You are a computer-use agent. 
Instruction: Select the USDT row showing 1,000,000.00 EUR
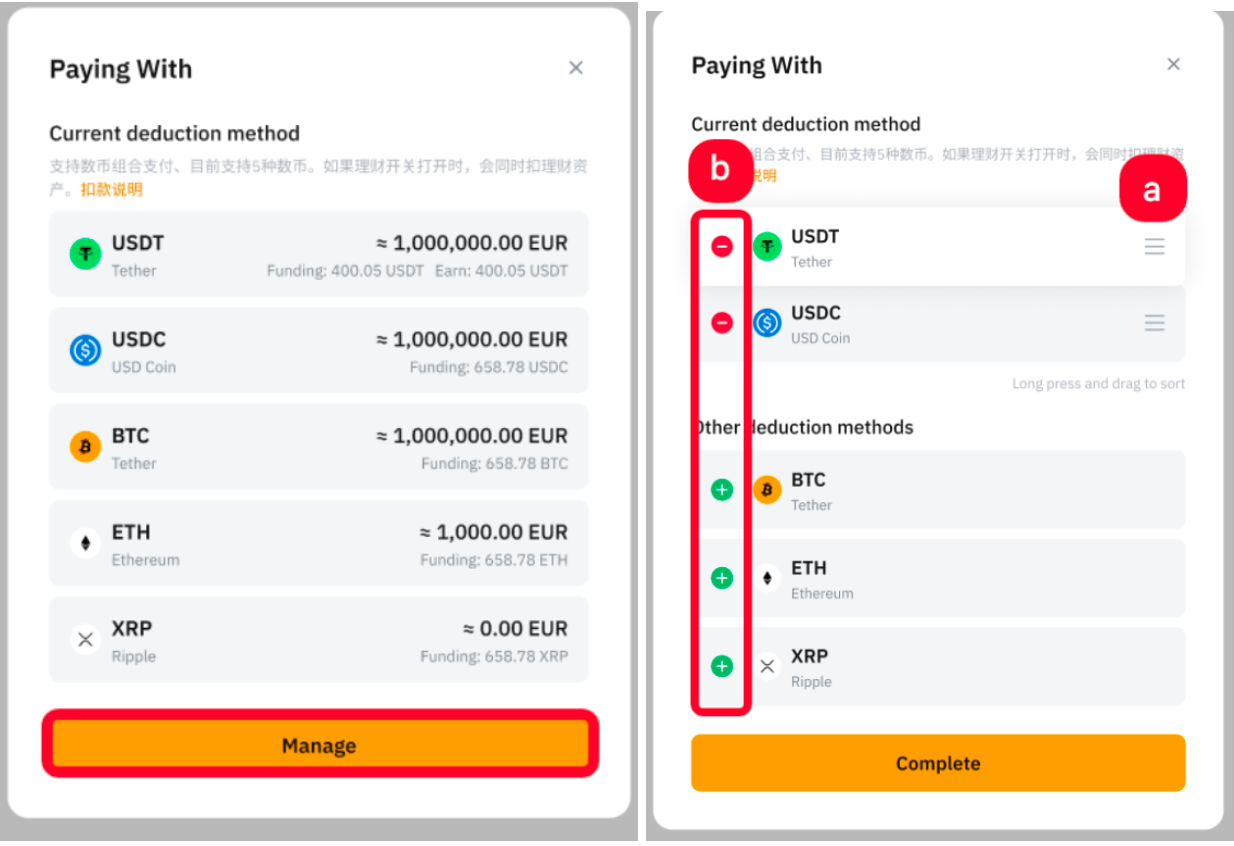(319, 254)
